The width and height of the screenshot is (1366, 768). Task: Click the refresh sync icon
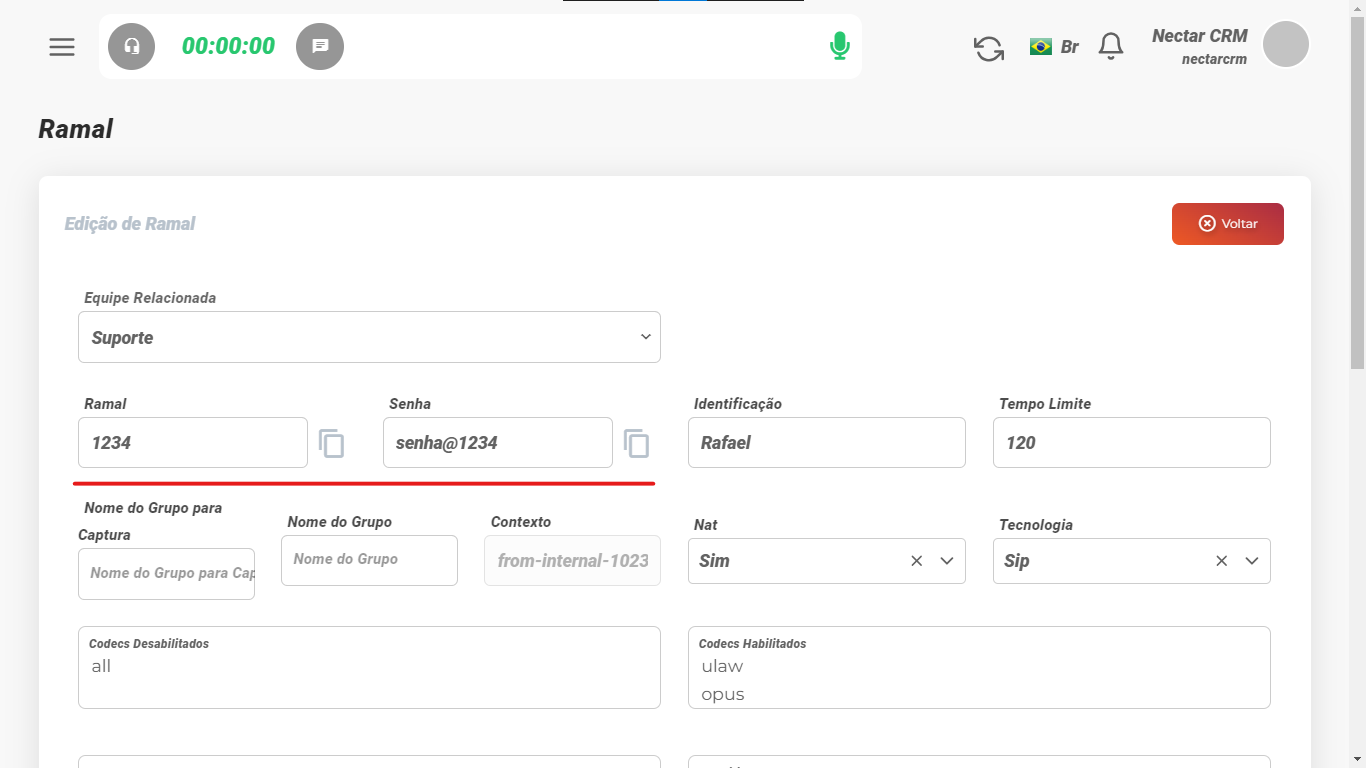click(x=989, y=48)
